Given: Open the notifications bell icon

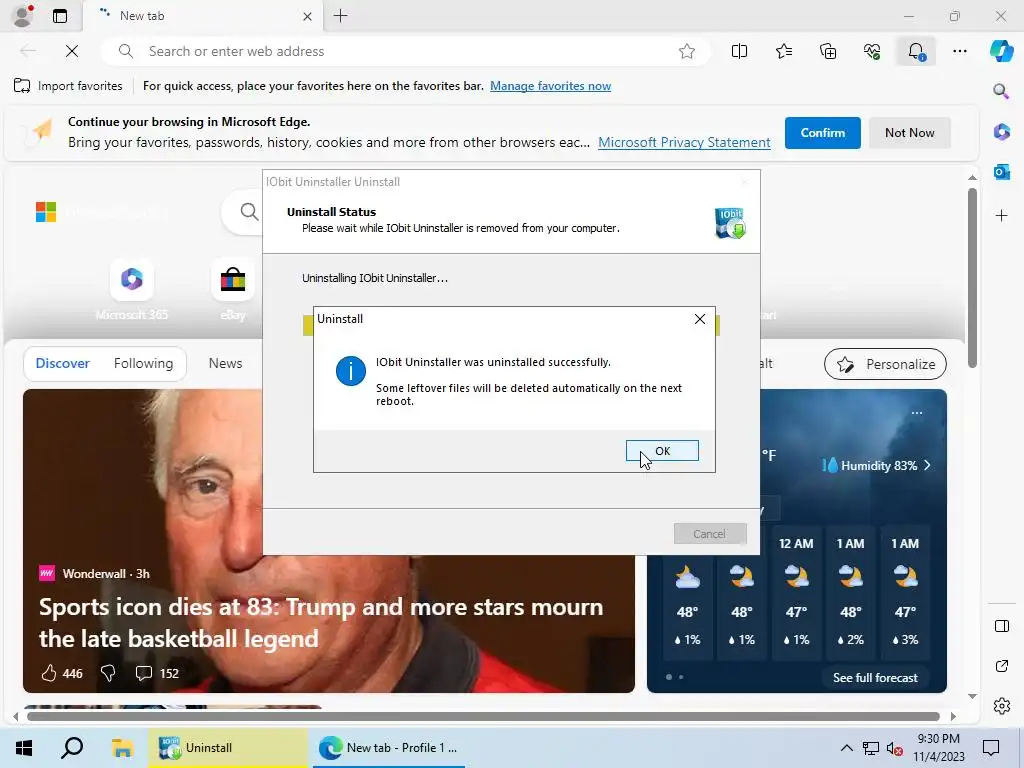Looking at the screenshot, I should [916, 51].
